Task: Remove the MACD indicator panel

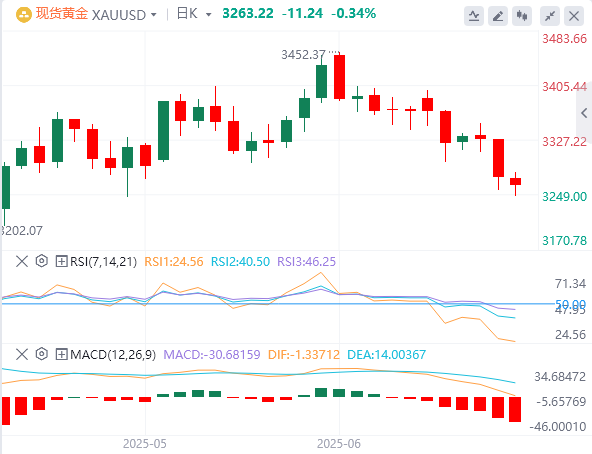Action: (22, 354)
